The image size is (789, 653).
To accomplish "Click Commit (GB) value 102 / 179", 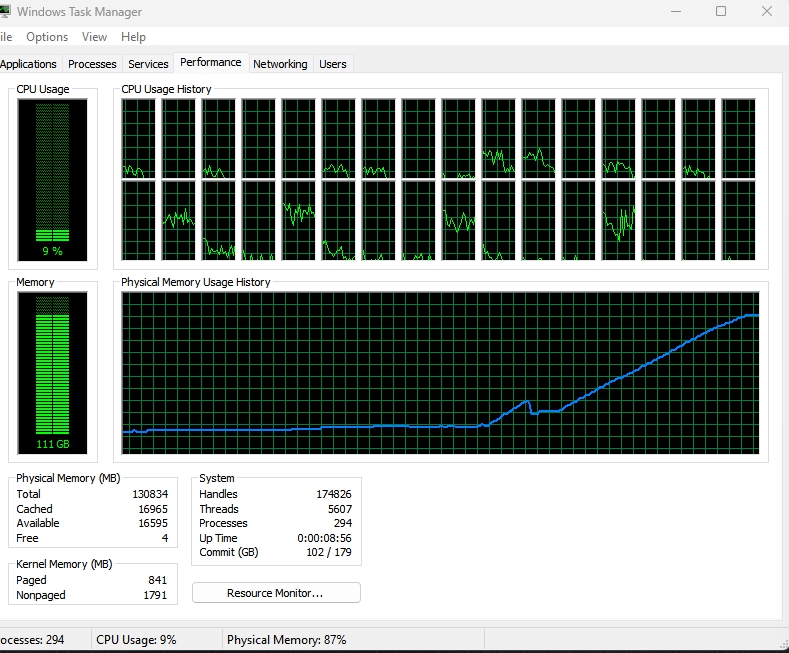I will click(329, 552).
